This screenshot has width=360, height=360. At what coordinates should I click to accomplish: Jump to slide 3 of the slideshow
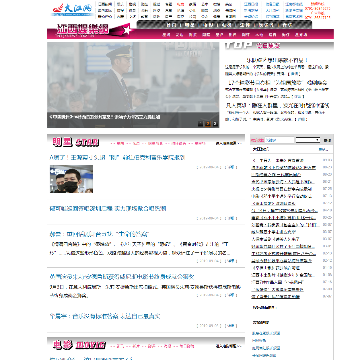tap(215, 124)
